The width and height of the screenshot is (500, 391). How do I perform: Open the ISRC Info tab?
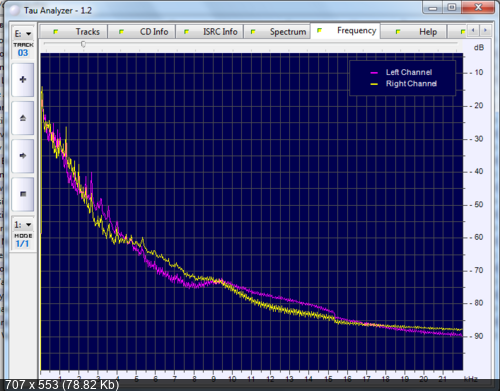coord(209,32)
